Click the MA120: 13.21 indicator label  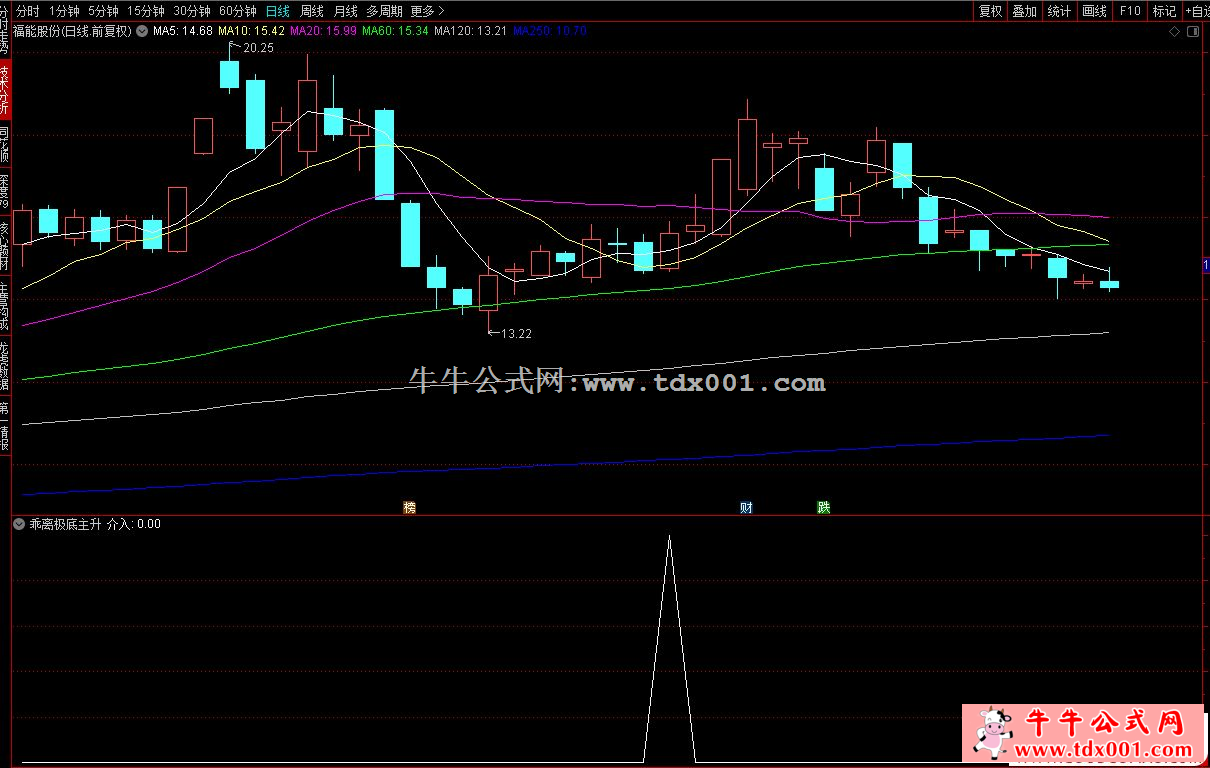click(x=471, y=31)
